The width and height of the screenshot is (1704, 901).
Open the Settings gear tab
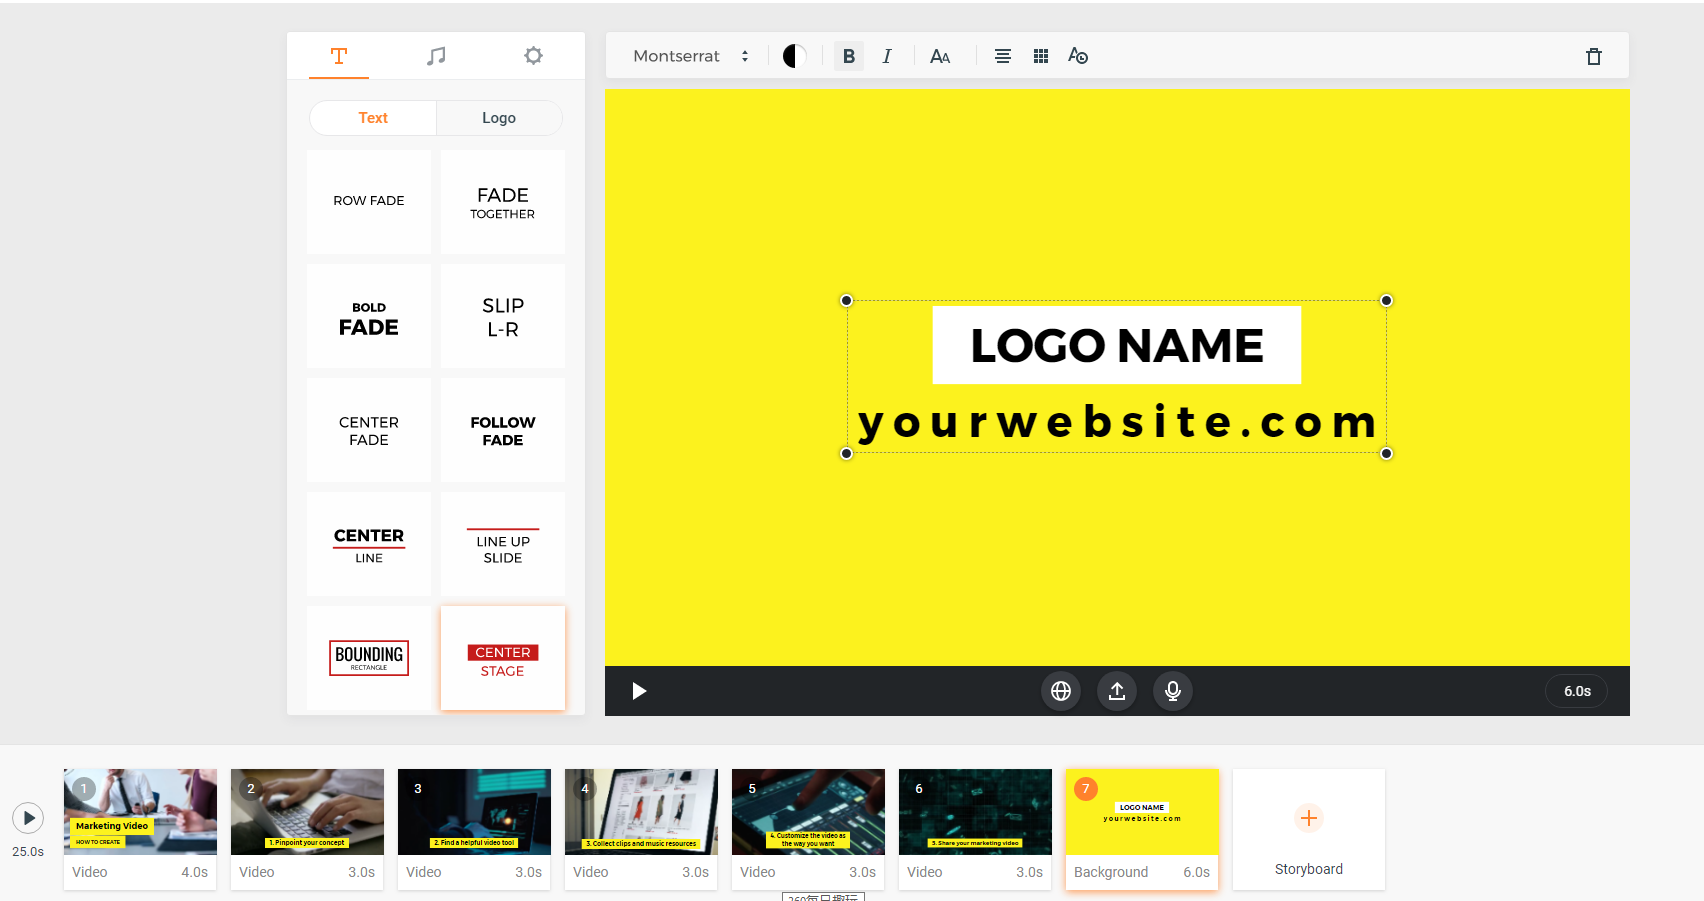tap(533, 56)
